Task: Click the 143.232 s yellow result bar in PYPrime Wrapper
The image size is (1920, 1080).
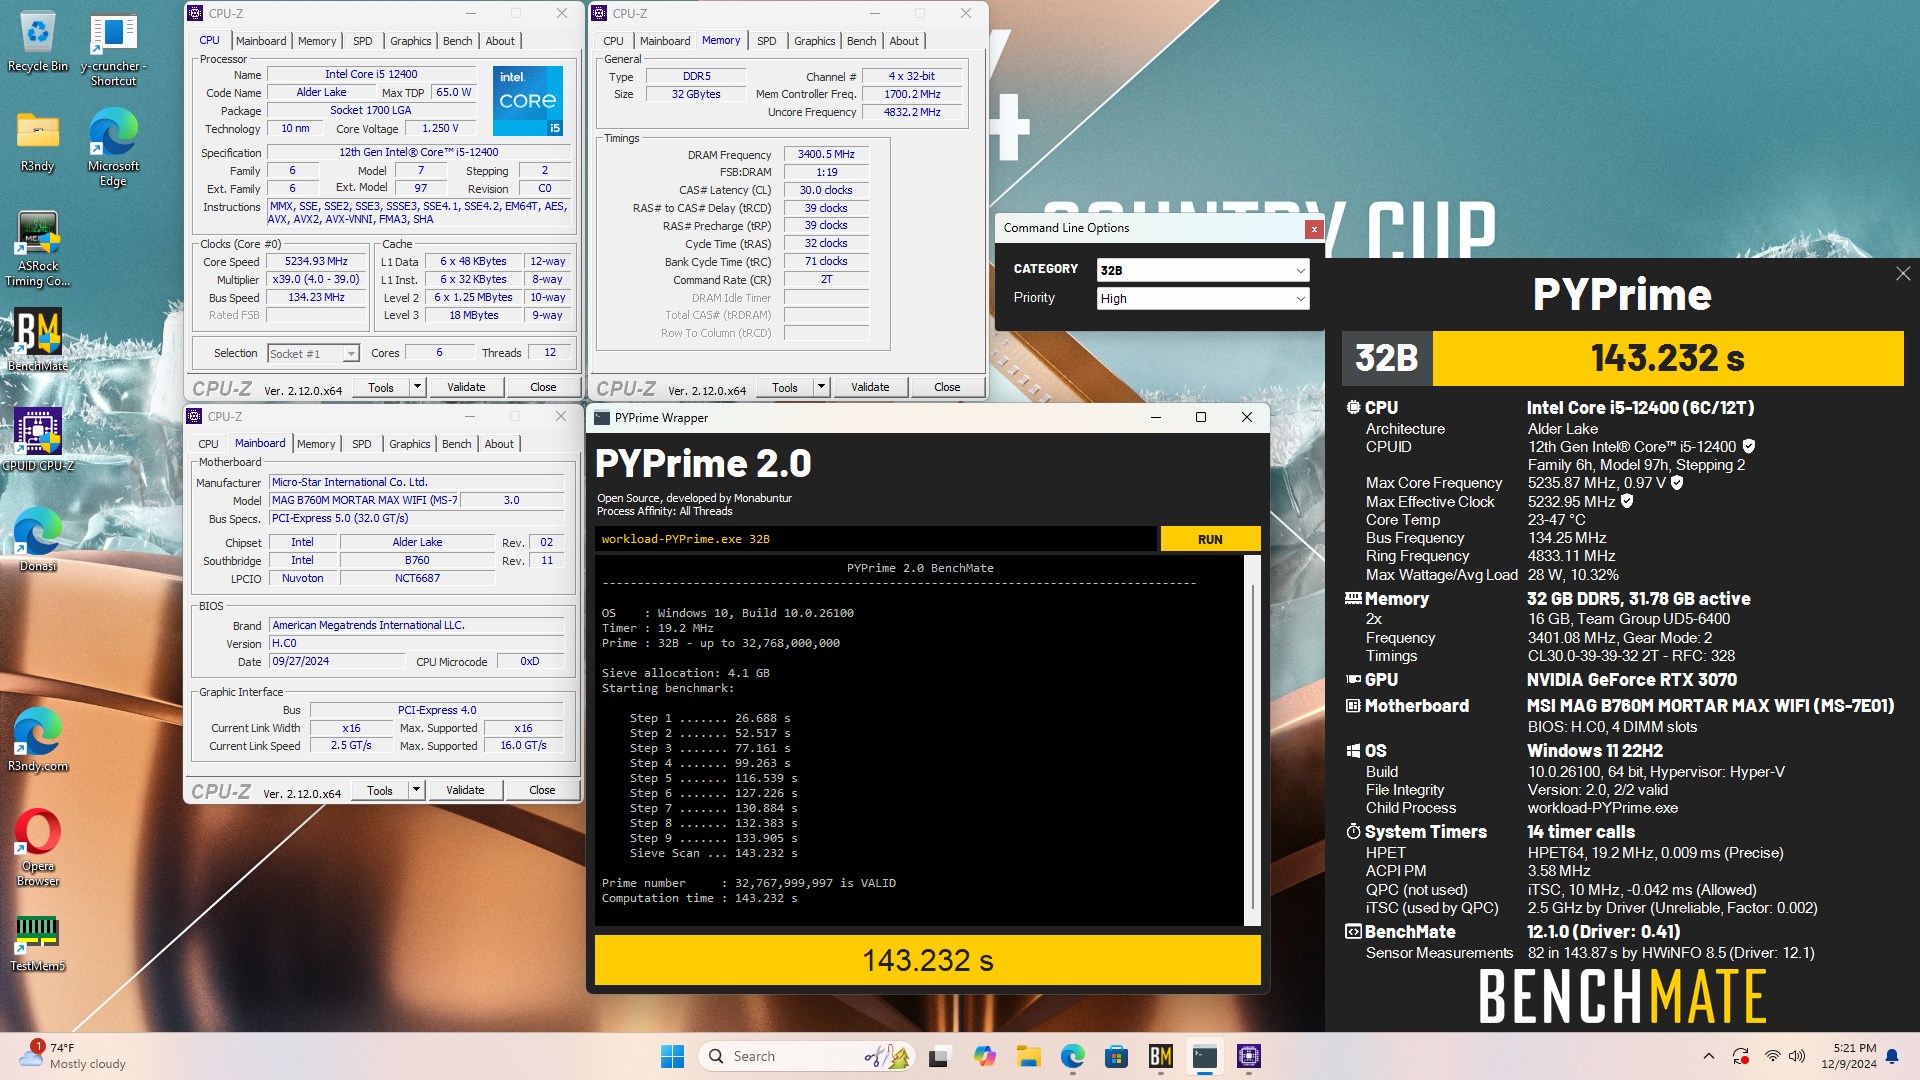Action: [x=928, y=960]
